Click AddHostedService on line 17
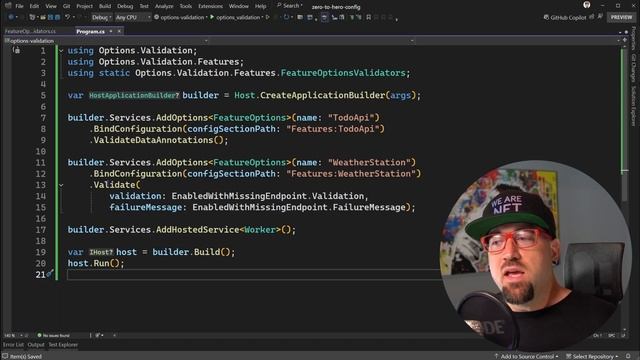 click(197, 230)
